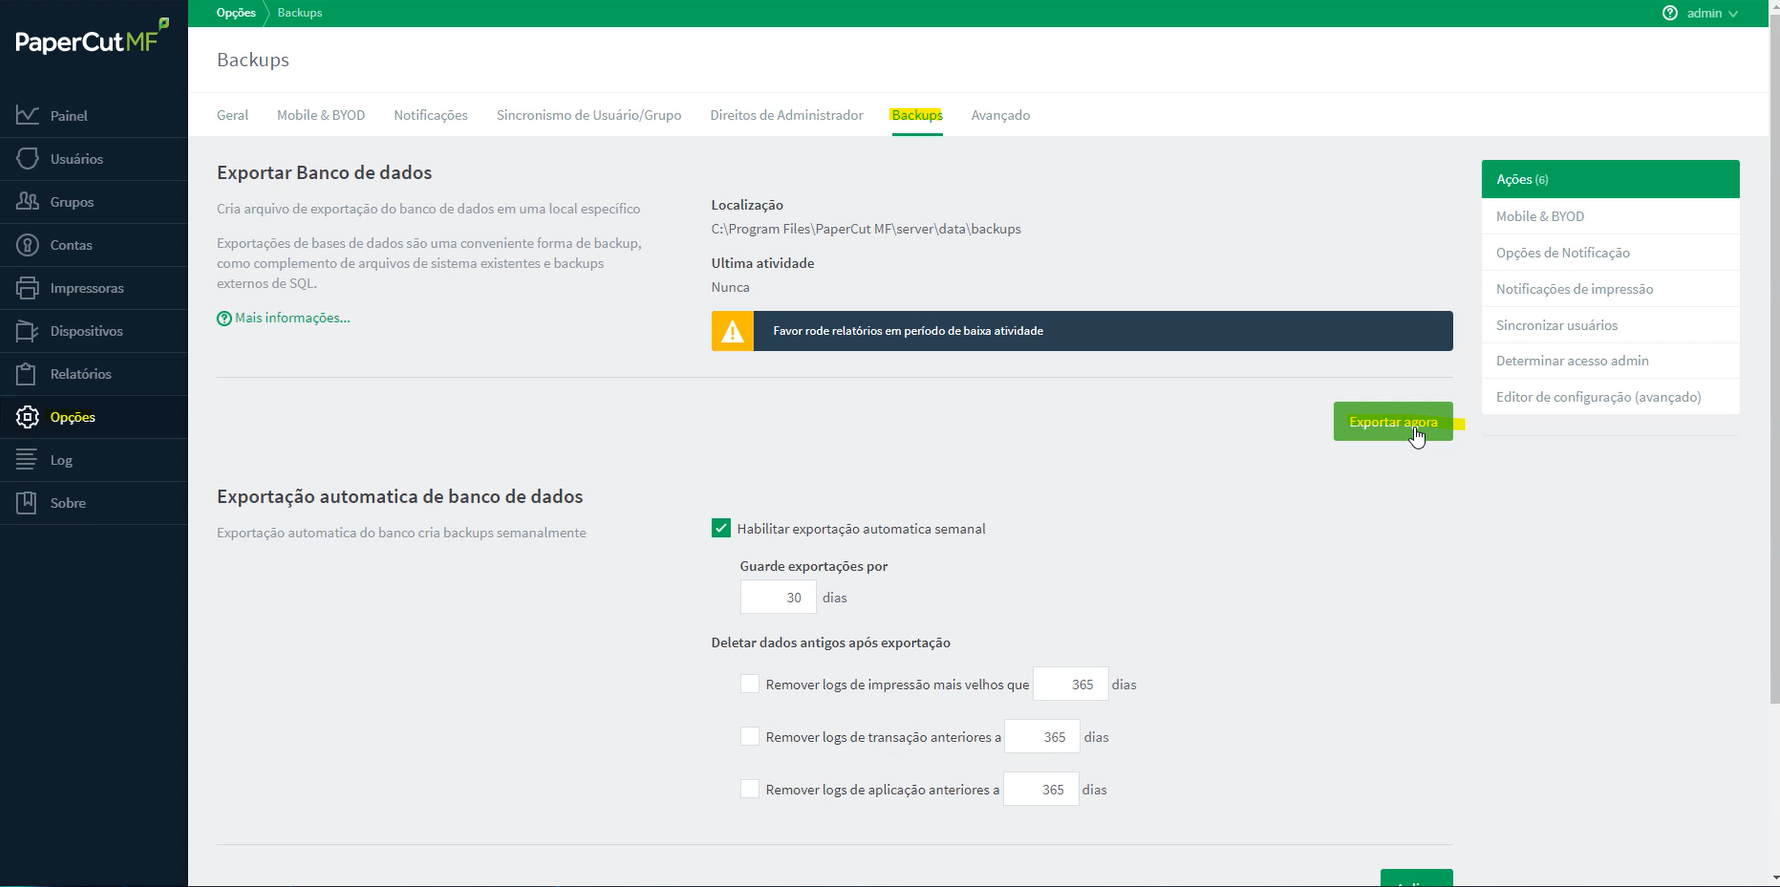Click the impressão logs days field
The height and width of the screenshot is (887, 1780).
point(1070,684)
